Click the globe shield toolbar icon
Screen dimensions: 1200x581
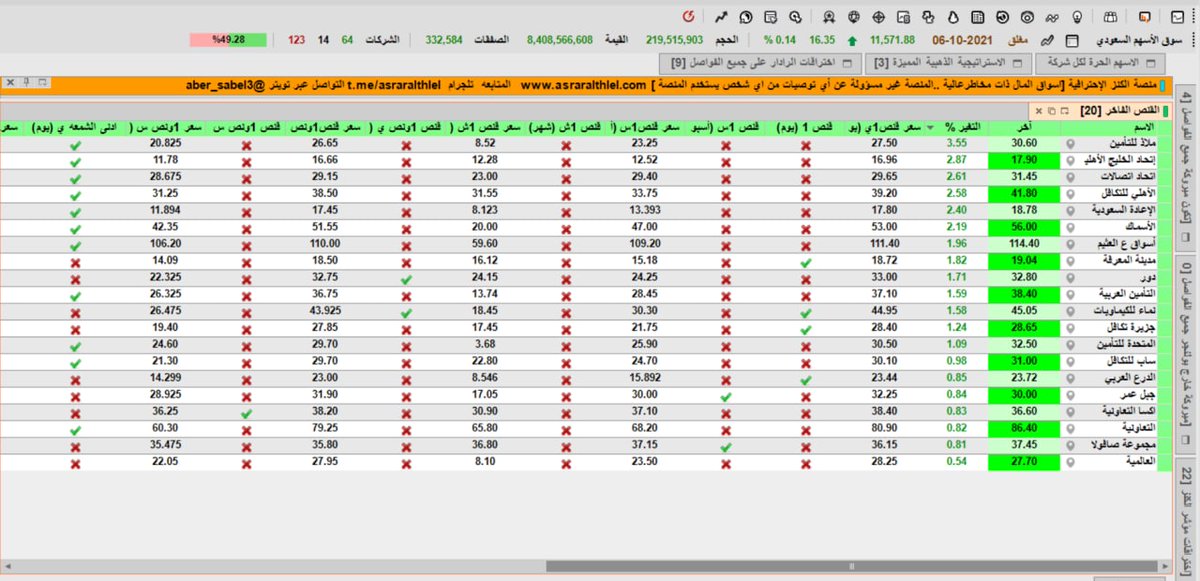coord(854,17)
